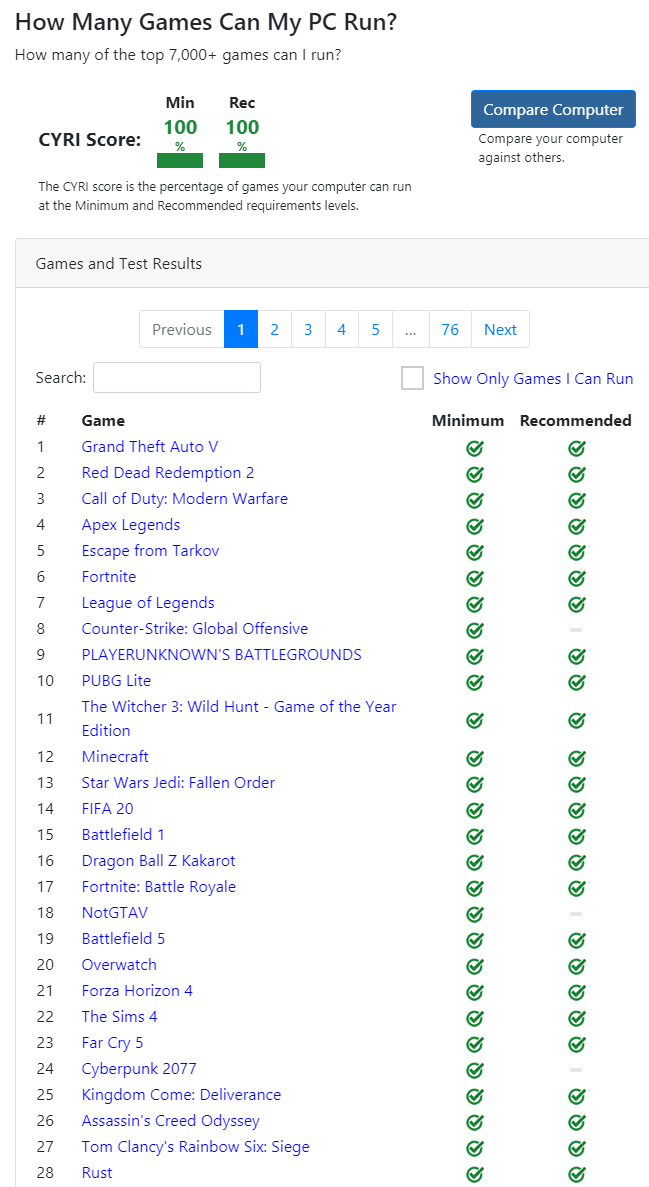The image size is (649, 1187).
Task: Click Recommended checkmark for Forza Horizon 4
Action: click(x=576, y=992)
